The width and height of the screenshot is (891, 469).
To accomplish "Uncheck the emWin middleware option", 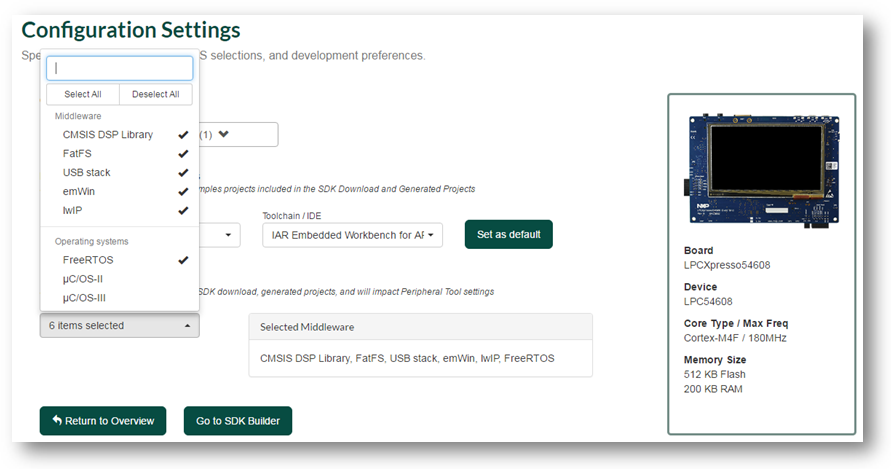I will (x=119, y=192).
